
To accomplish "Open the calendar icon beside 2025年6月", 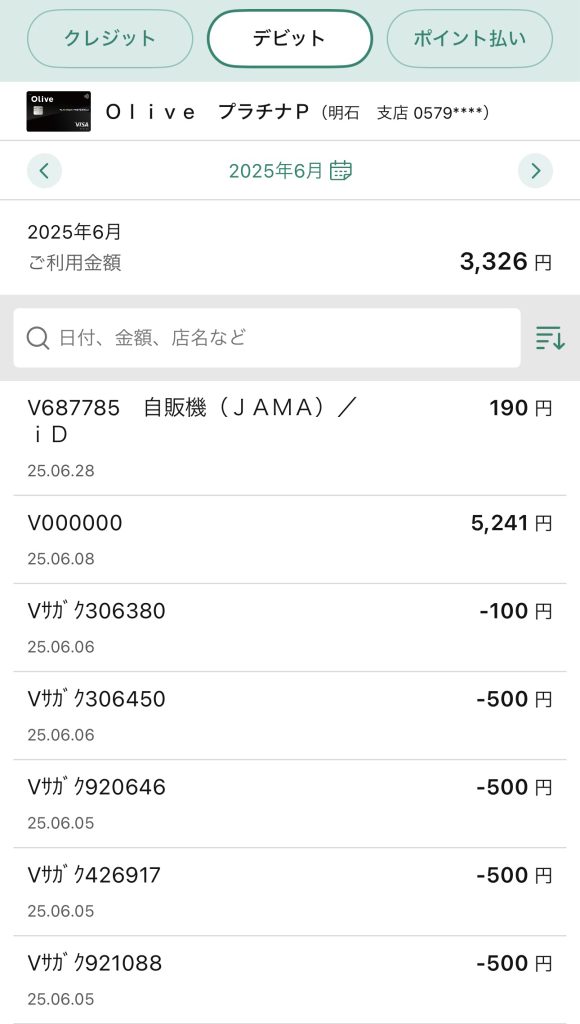I will [x=340, y=171].
